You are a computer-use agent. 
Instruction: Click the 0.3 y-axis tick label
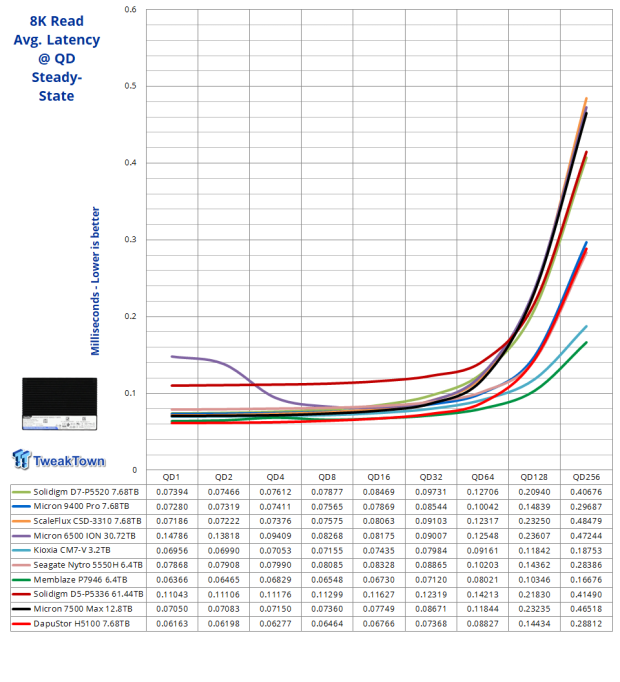tap(131, 240)
